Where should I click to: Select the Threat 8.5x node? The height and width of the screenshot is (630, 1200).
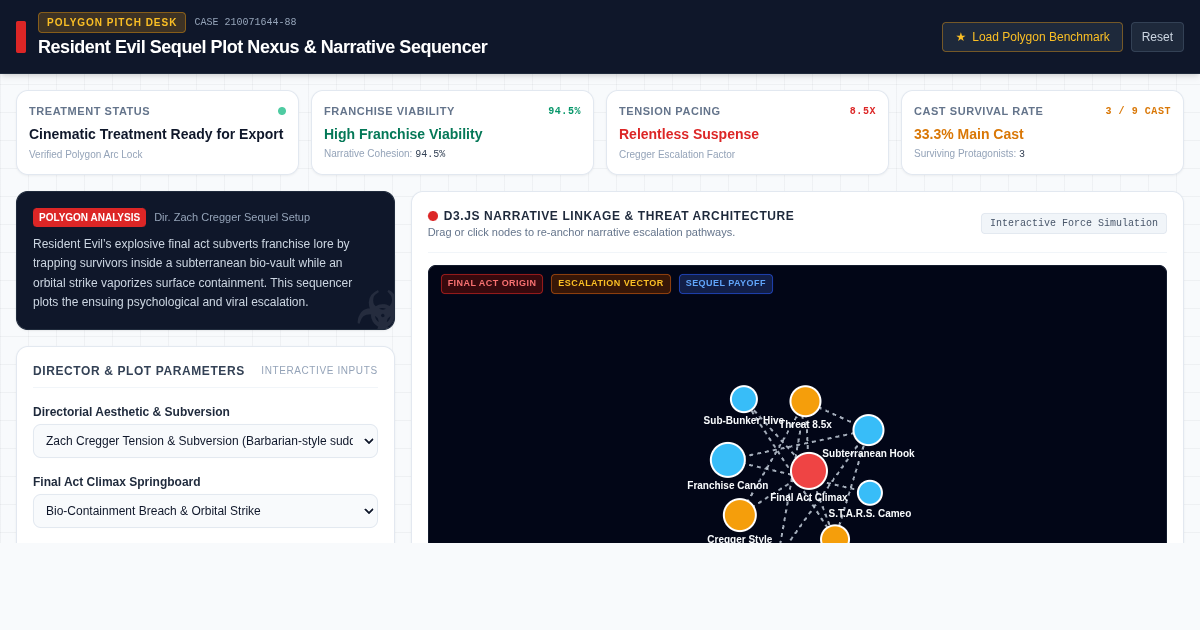click(805, 401)
